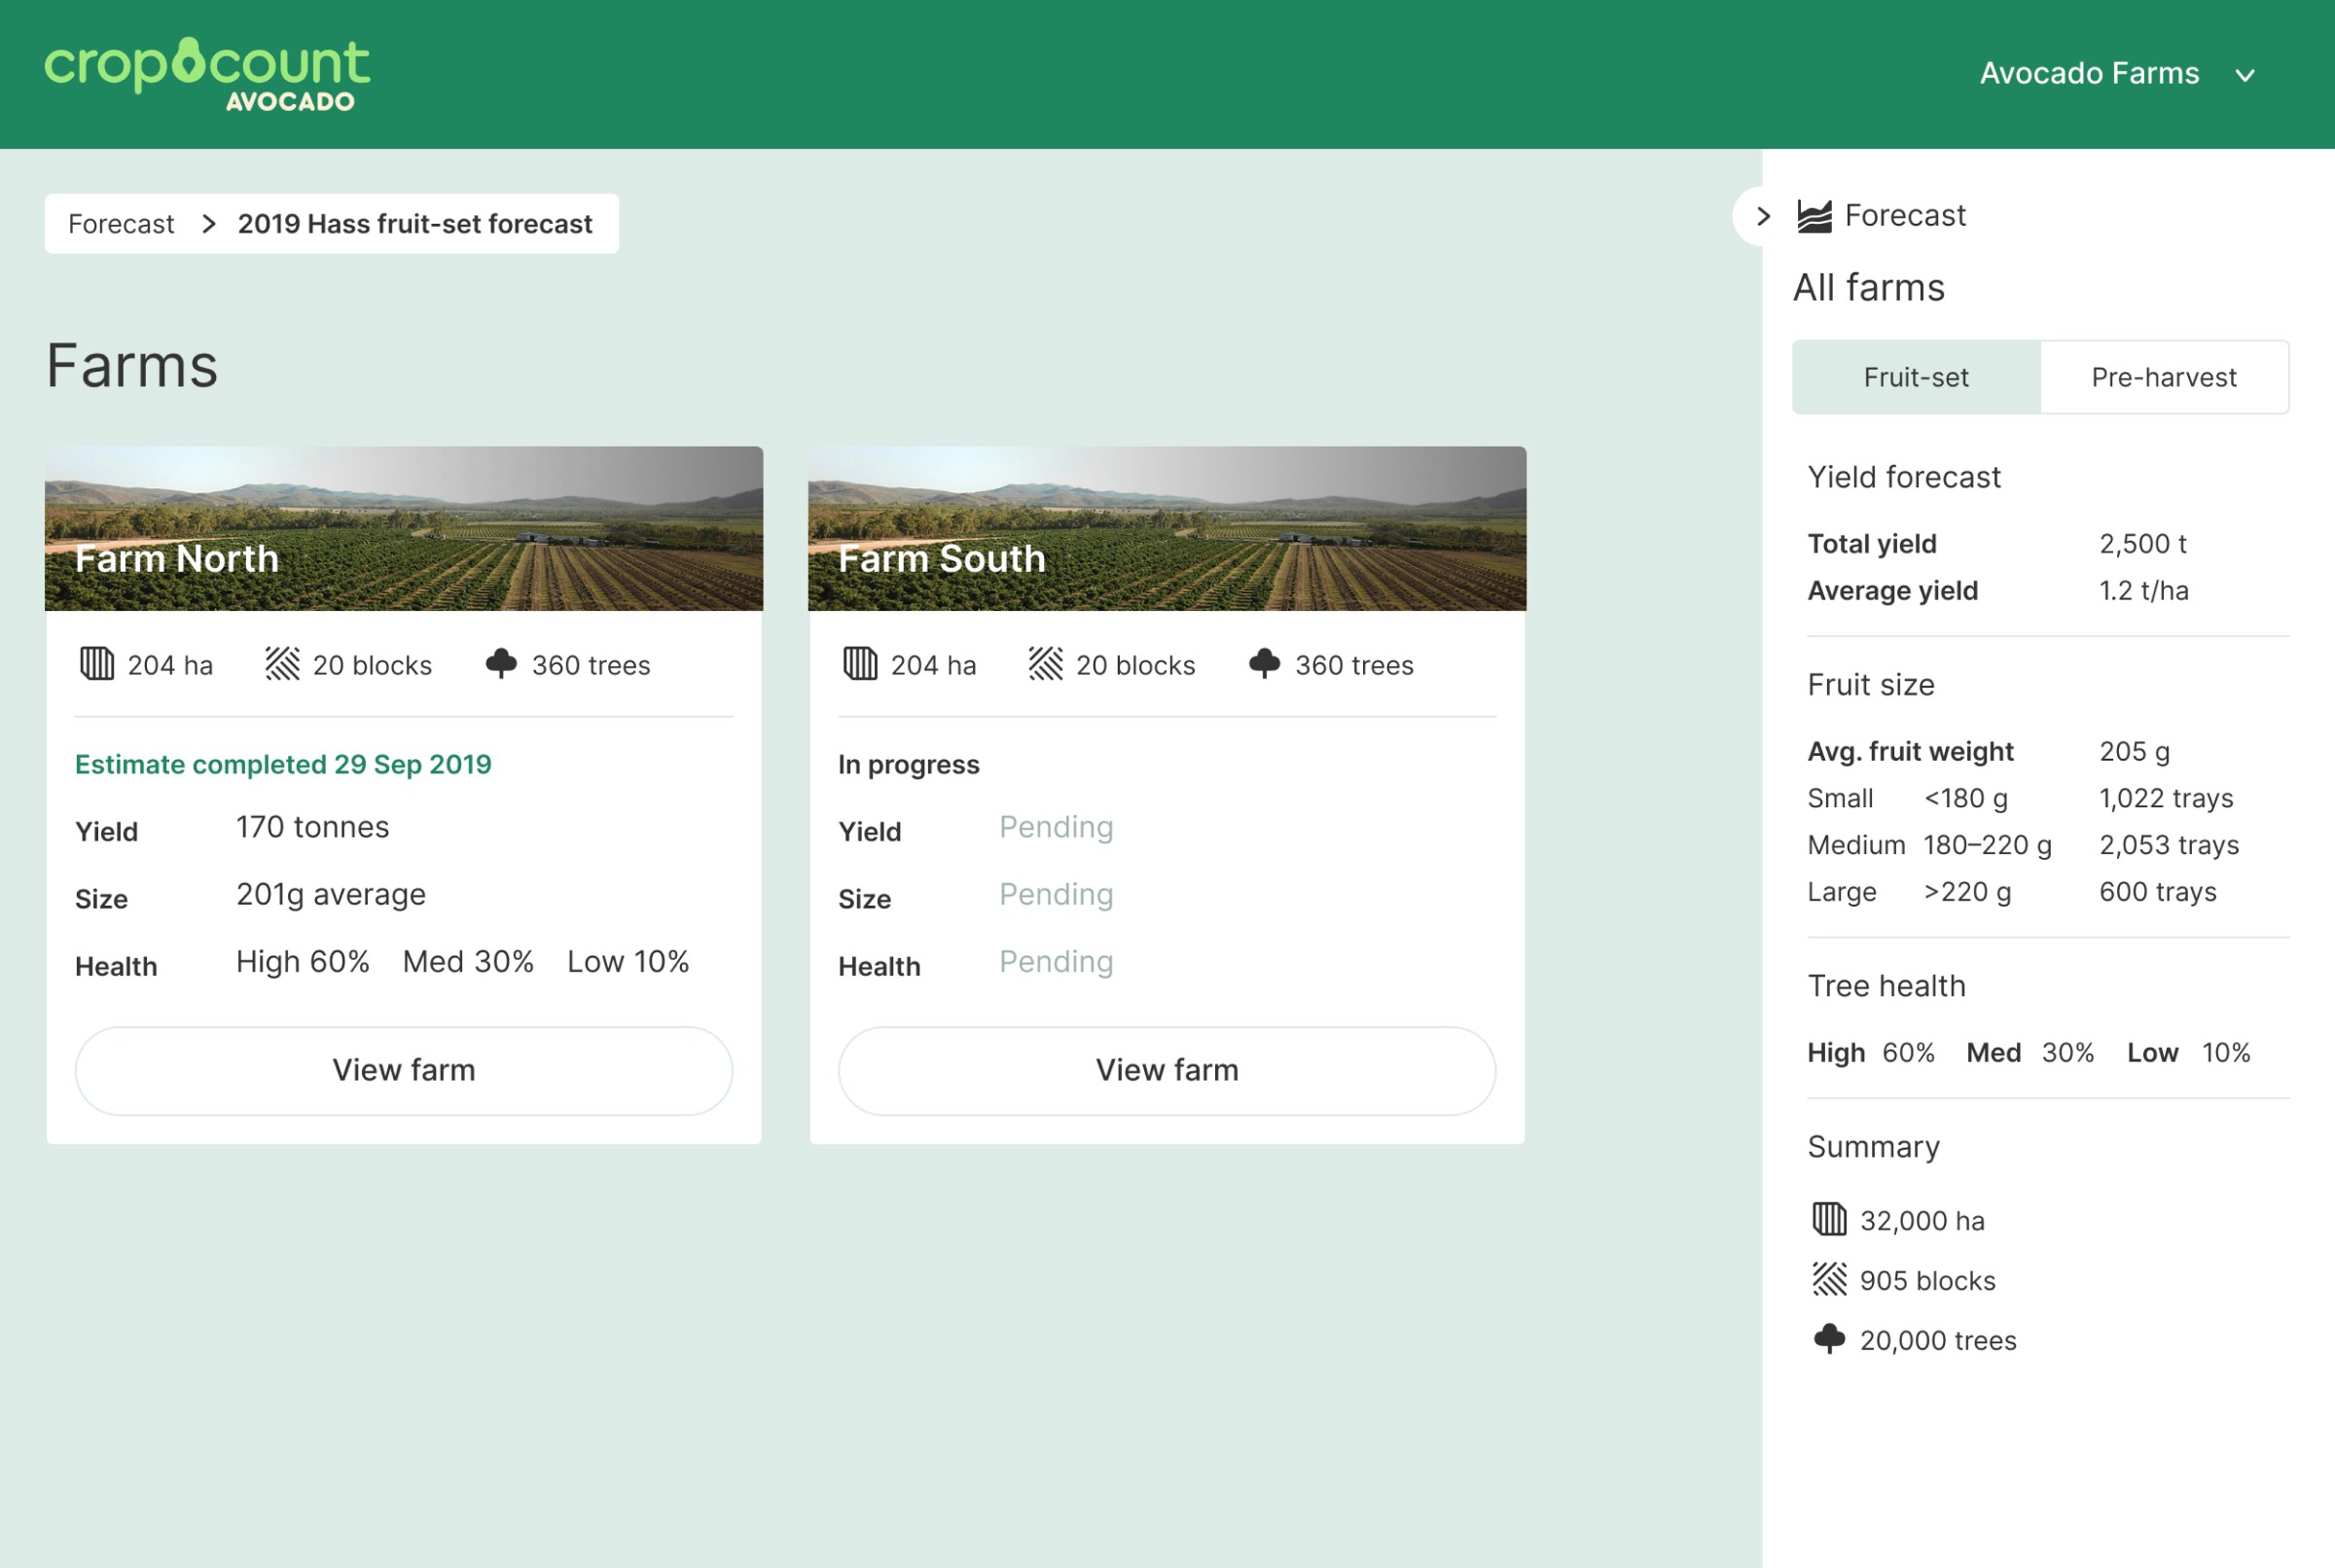This screenshot has width=2335, height=1568.
Task: Click Farm South blocks hatch icon
Action: click(1045, 664)
